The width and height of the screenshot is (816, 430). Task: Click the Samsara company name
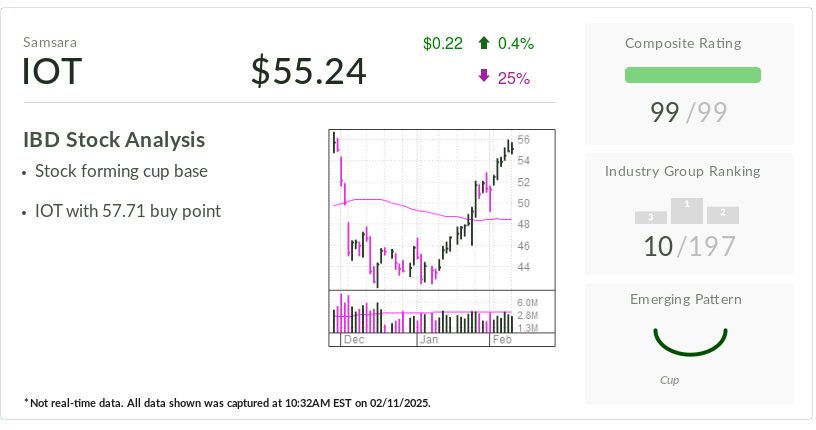coord(50,42)
